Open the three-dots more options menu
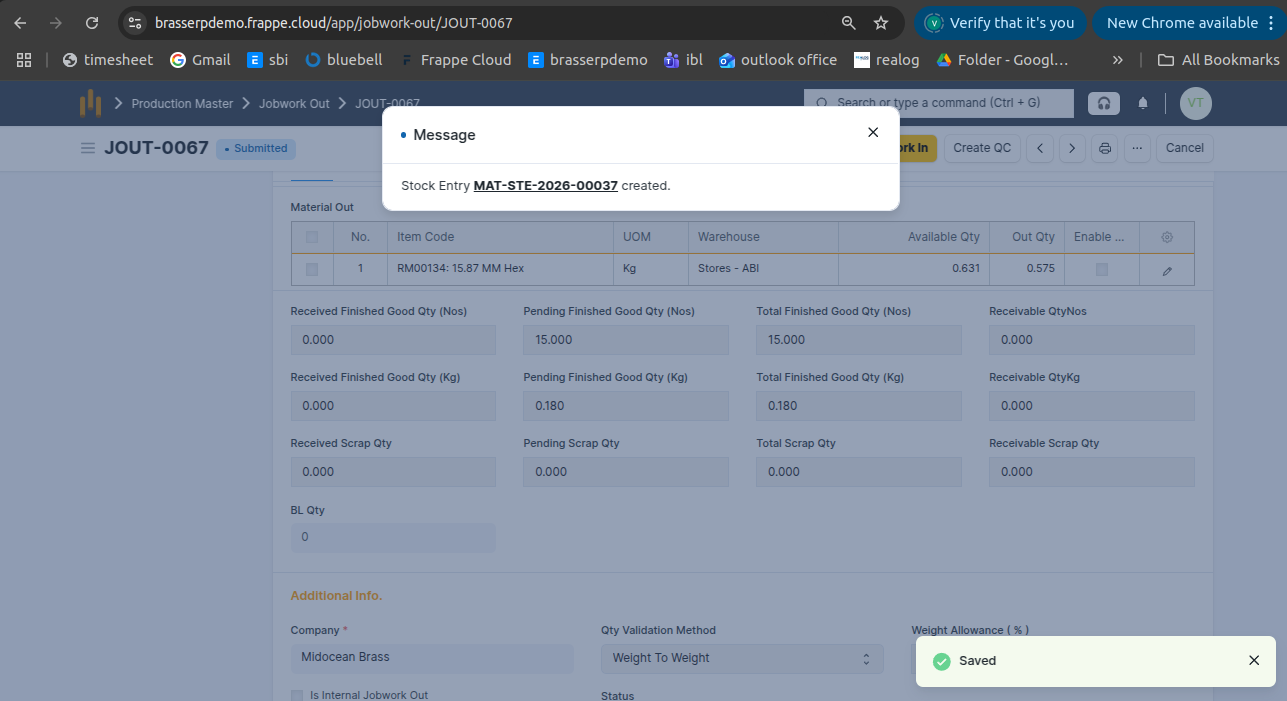 click(x=1136, y=148)
